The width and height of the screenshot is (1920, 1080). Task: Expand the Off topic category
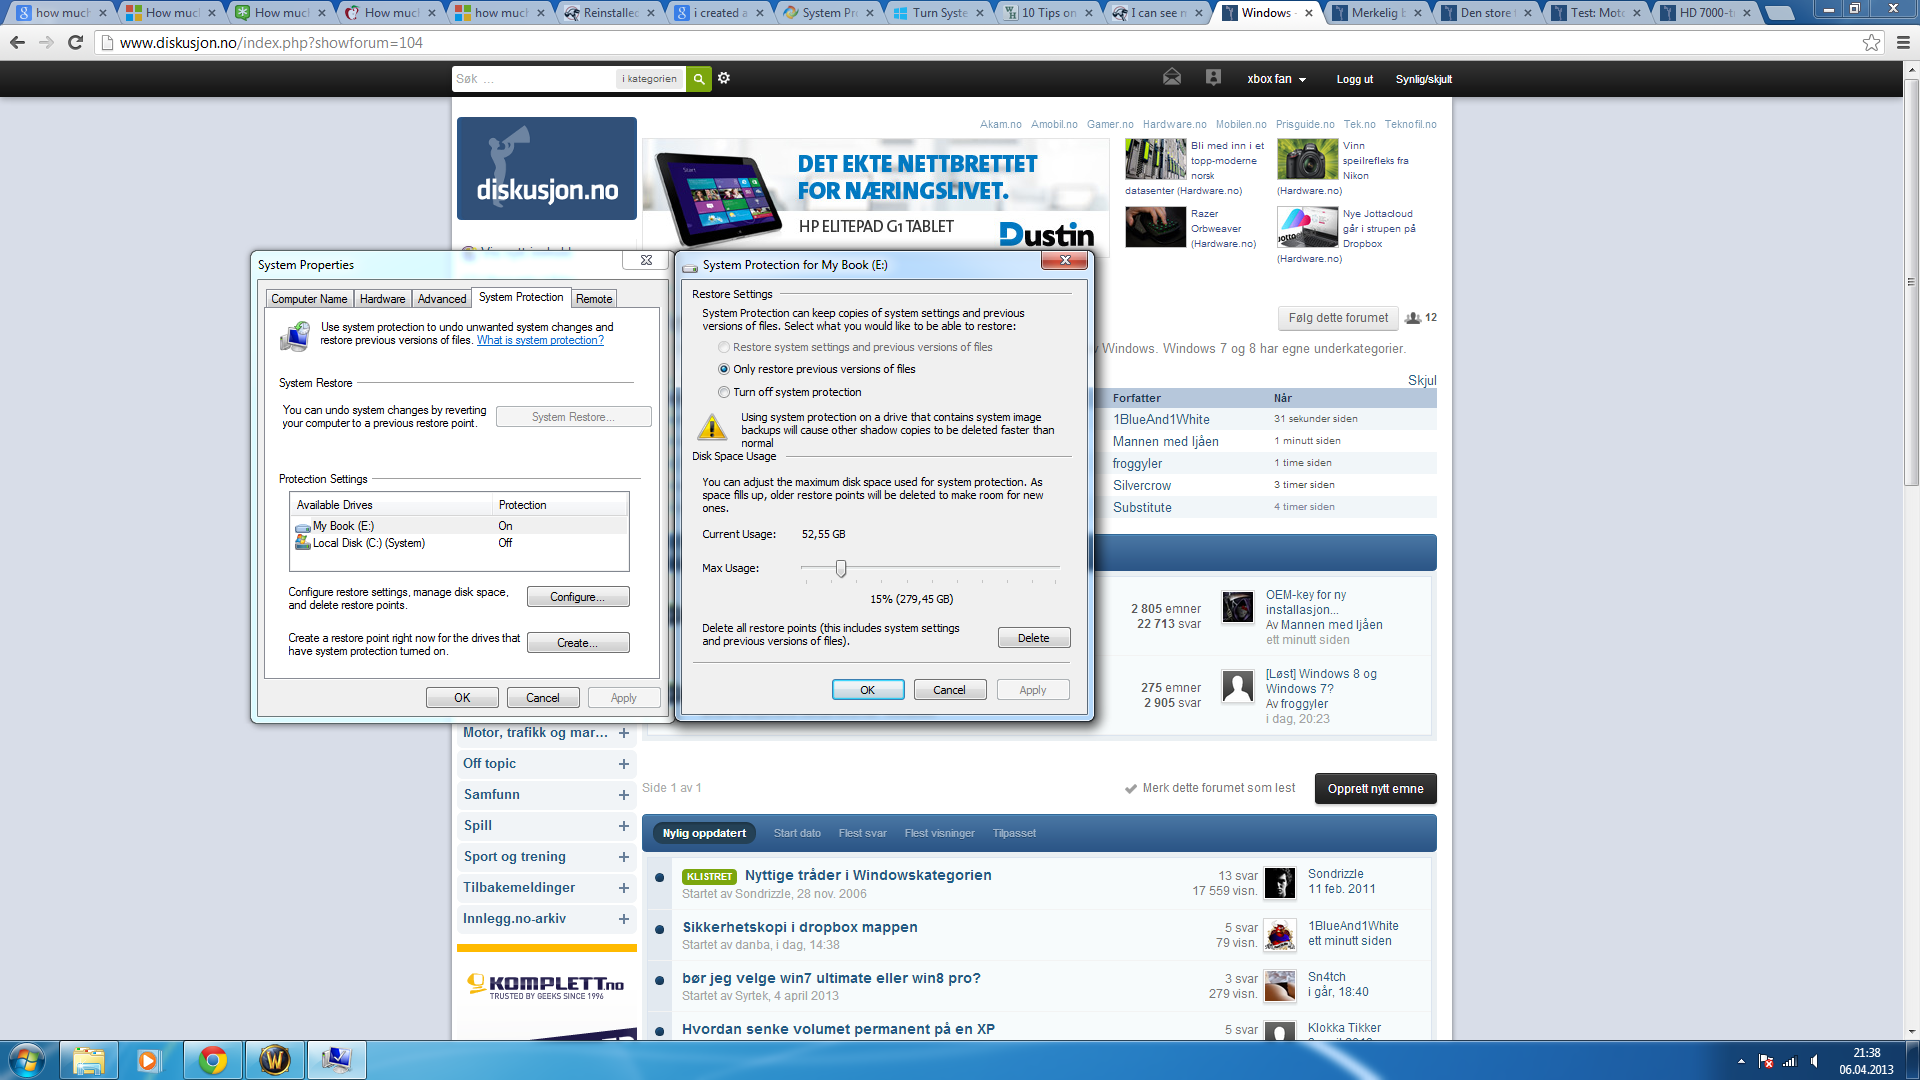click(624, 764)
